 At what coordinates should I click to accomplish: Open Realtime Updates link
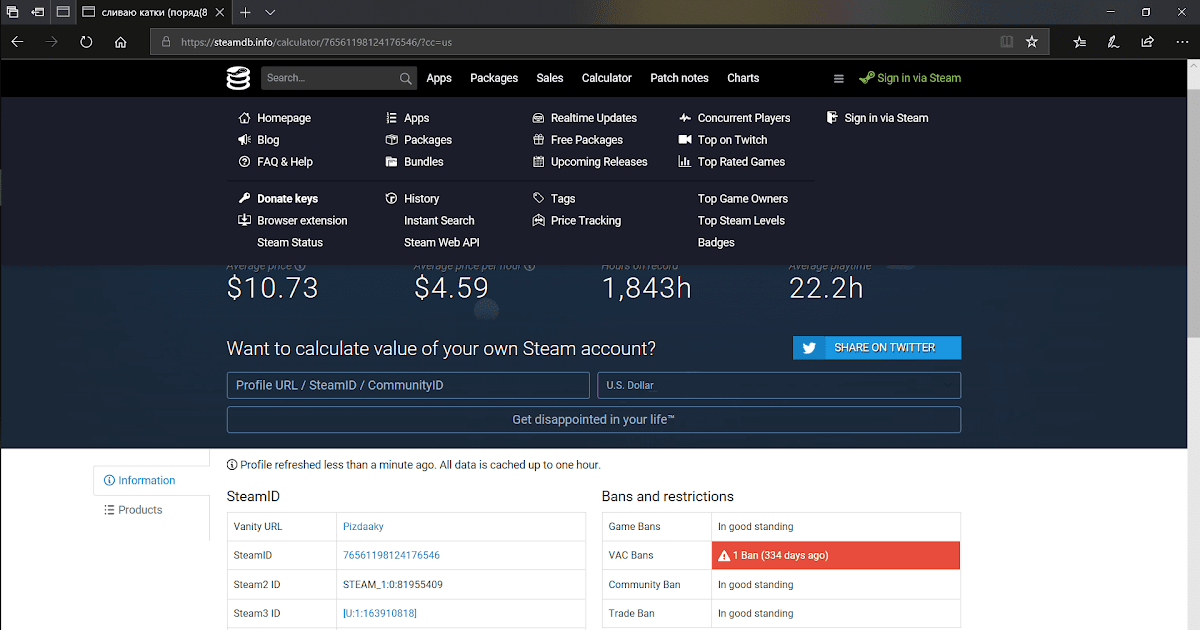[585, 118]
